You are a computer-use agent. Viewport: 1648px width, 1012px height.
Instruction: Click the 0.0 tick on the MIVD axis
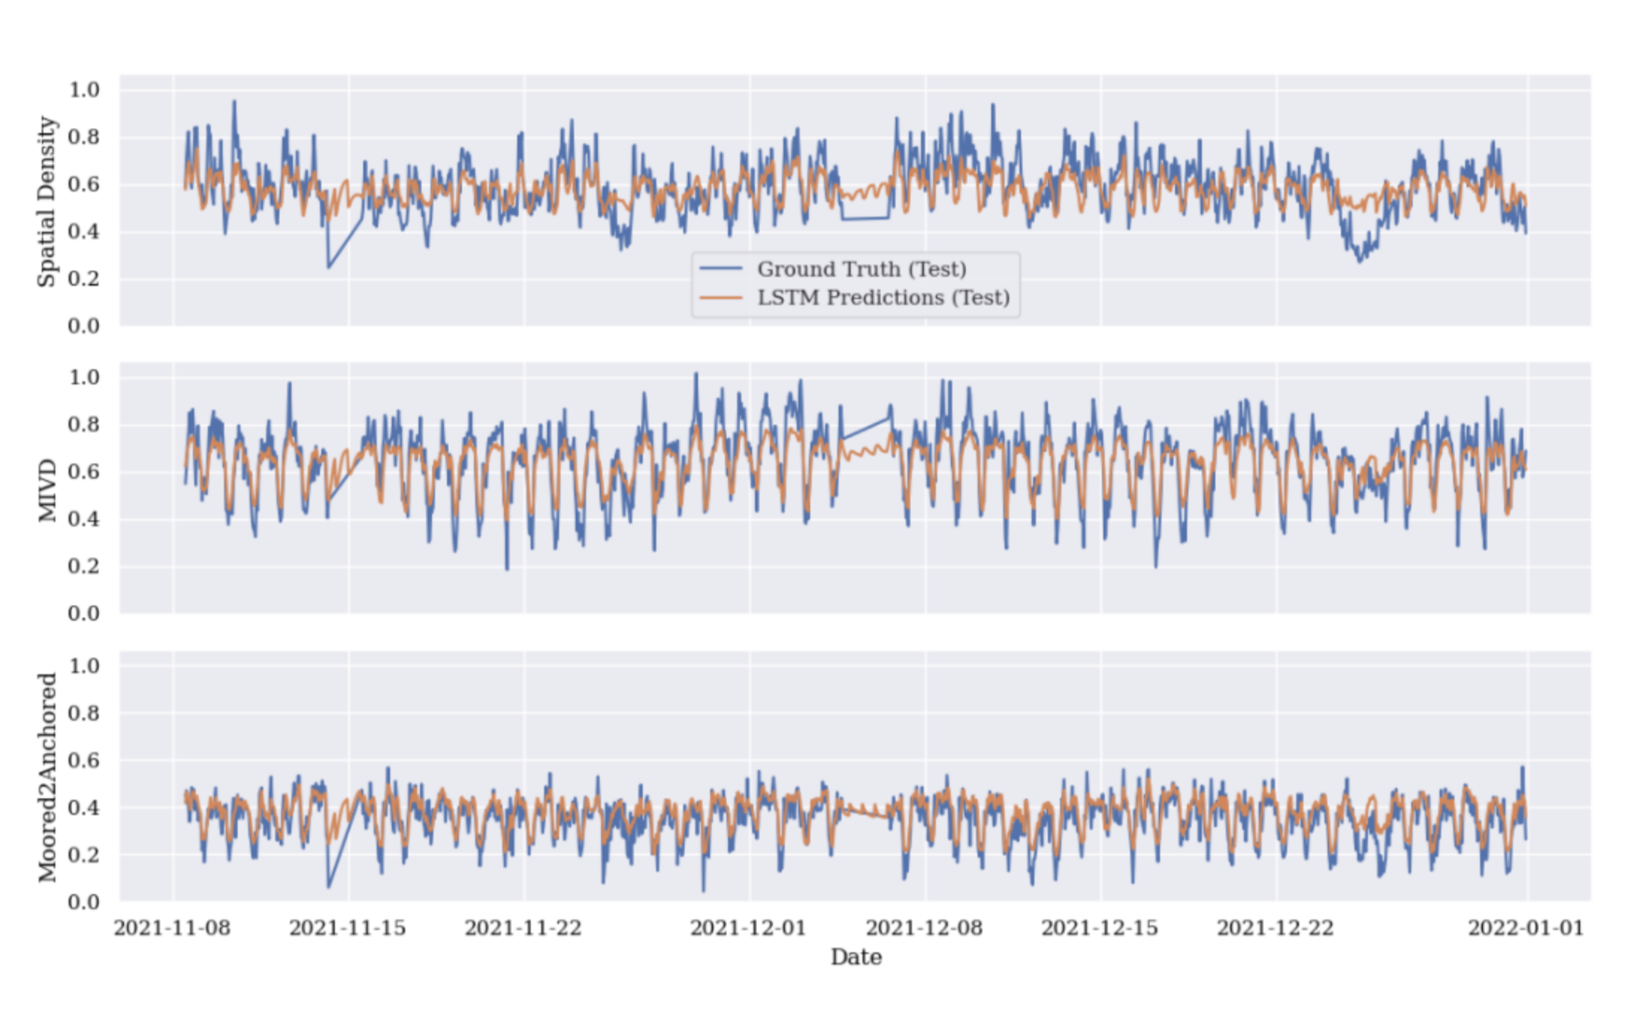(x=84, y=614)
